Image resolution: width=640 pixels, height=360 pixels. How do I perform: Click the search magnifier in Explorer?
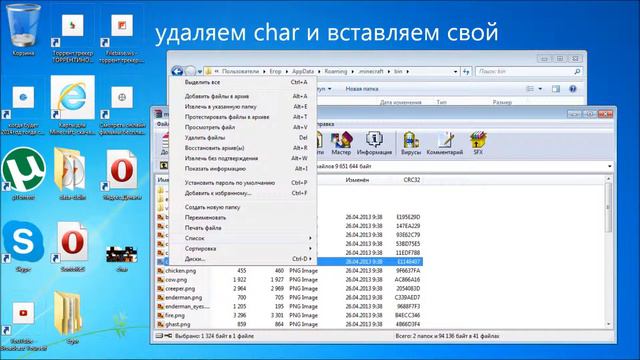577,71
